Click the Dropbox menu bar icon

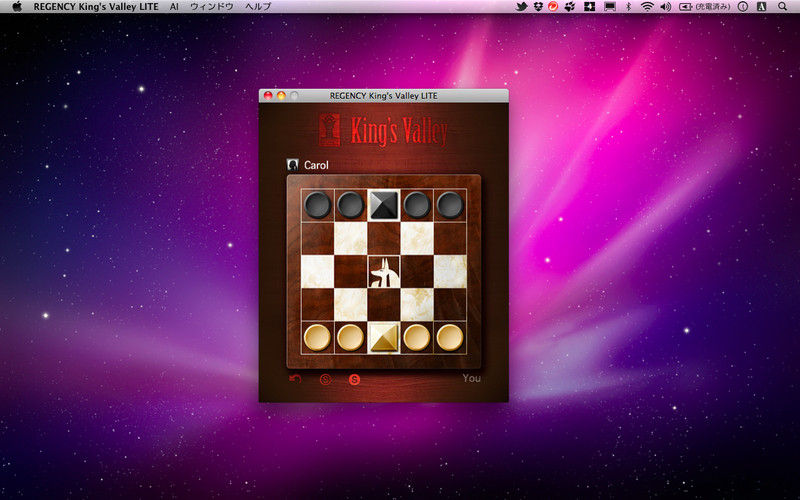[538, 7]
